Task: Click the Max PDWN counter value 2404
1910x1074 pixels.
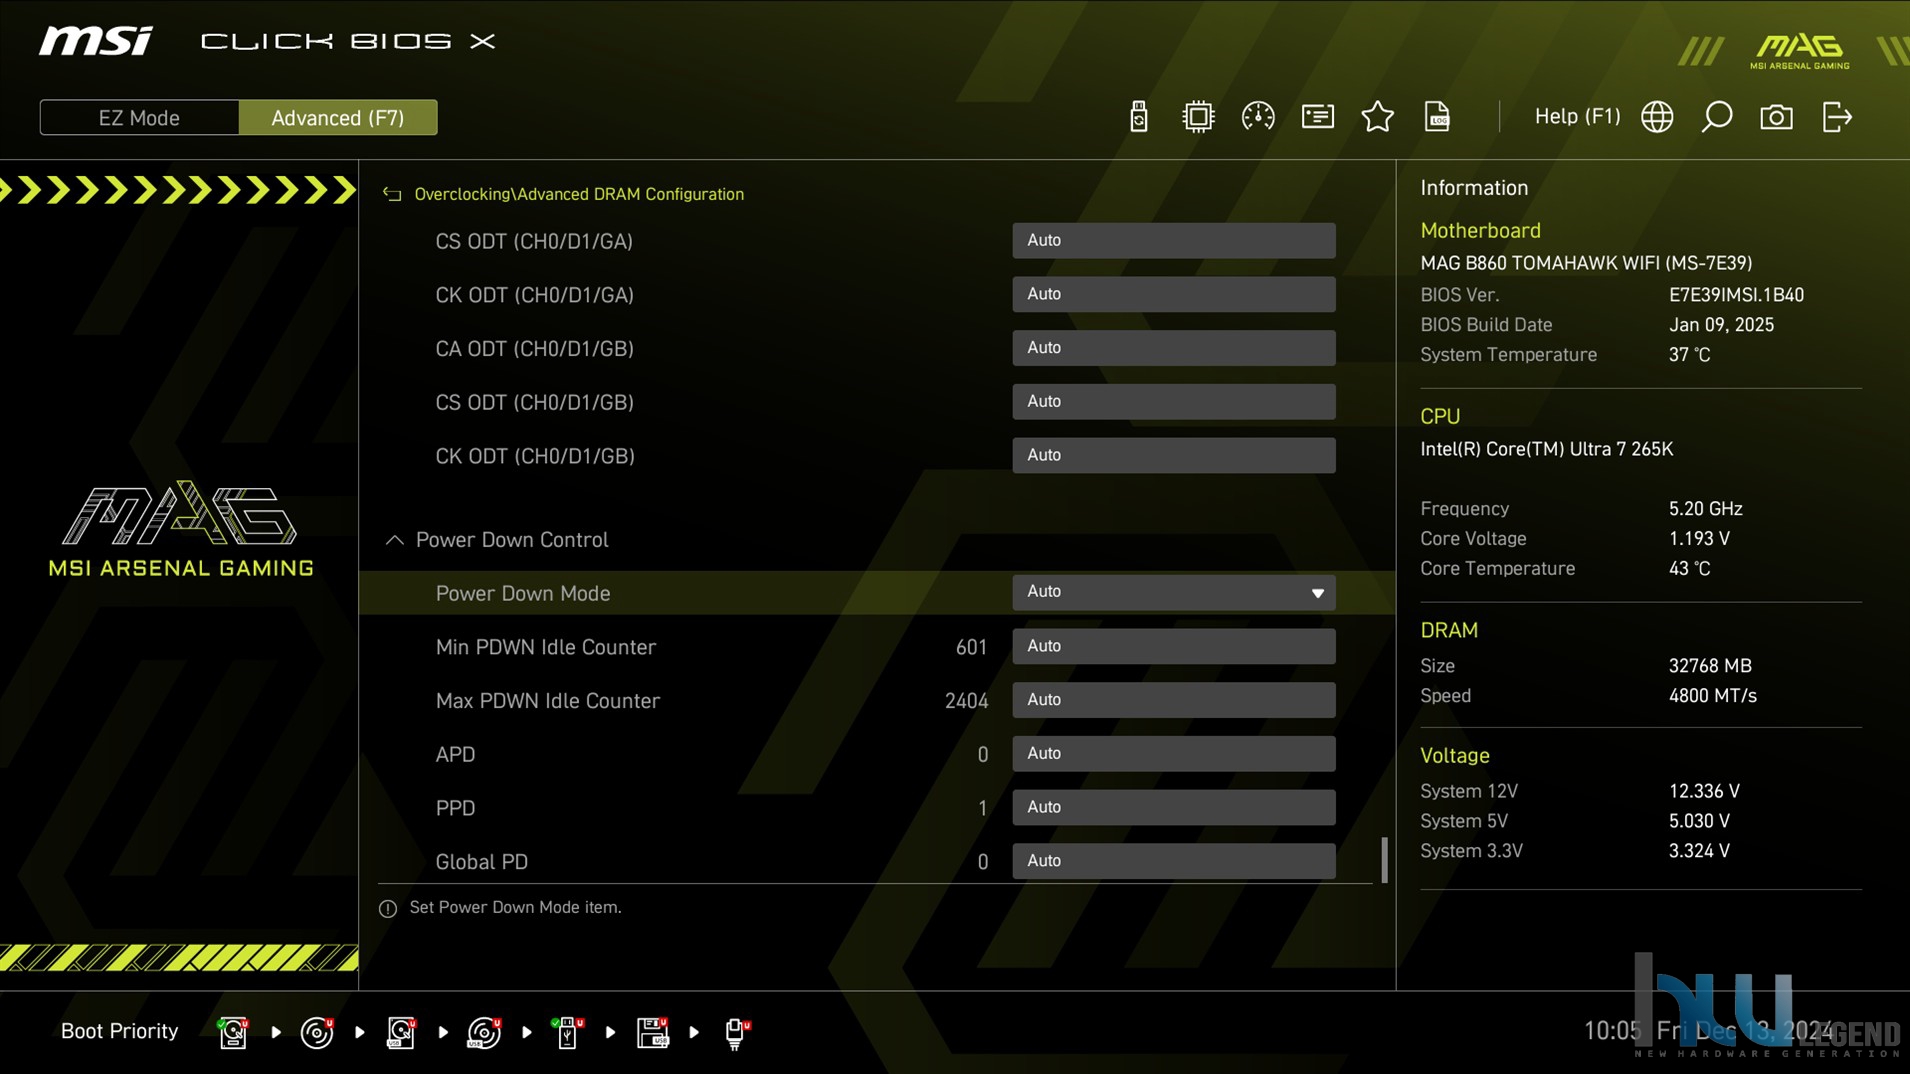Action: tap(966, 701)
